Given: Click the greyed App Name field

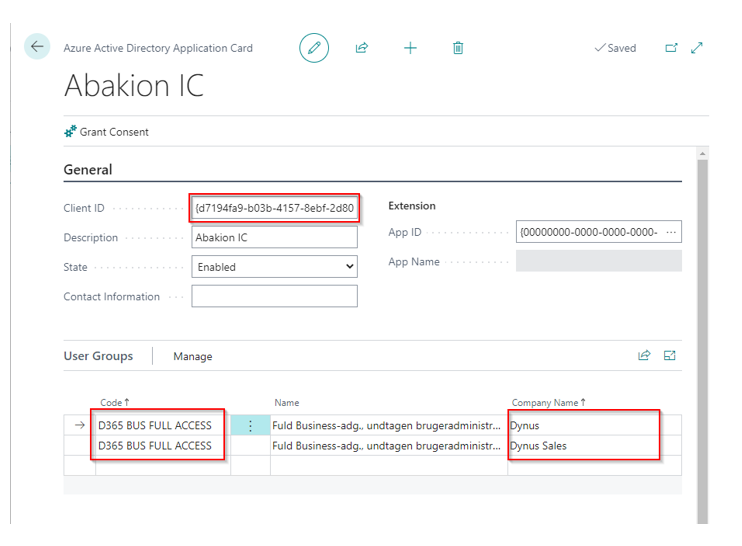Looking at the screenshot, I should 599,261.
